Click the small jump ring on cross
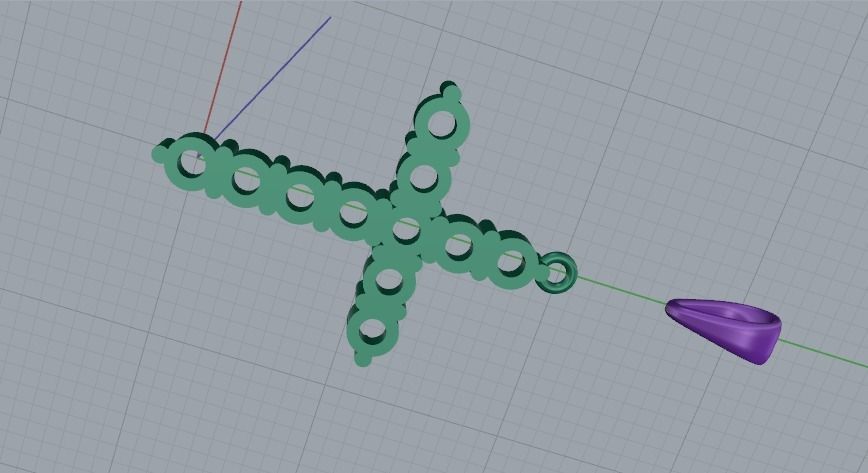868x473 pixels. pos(557,273)
